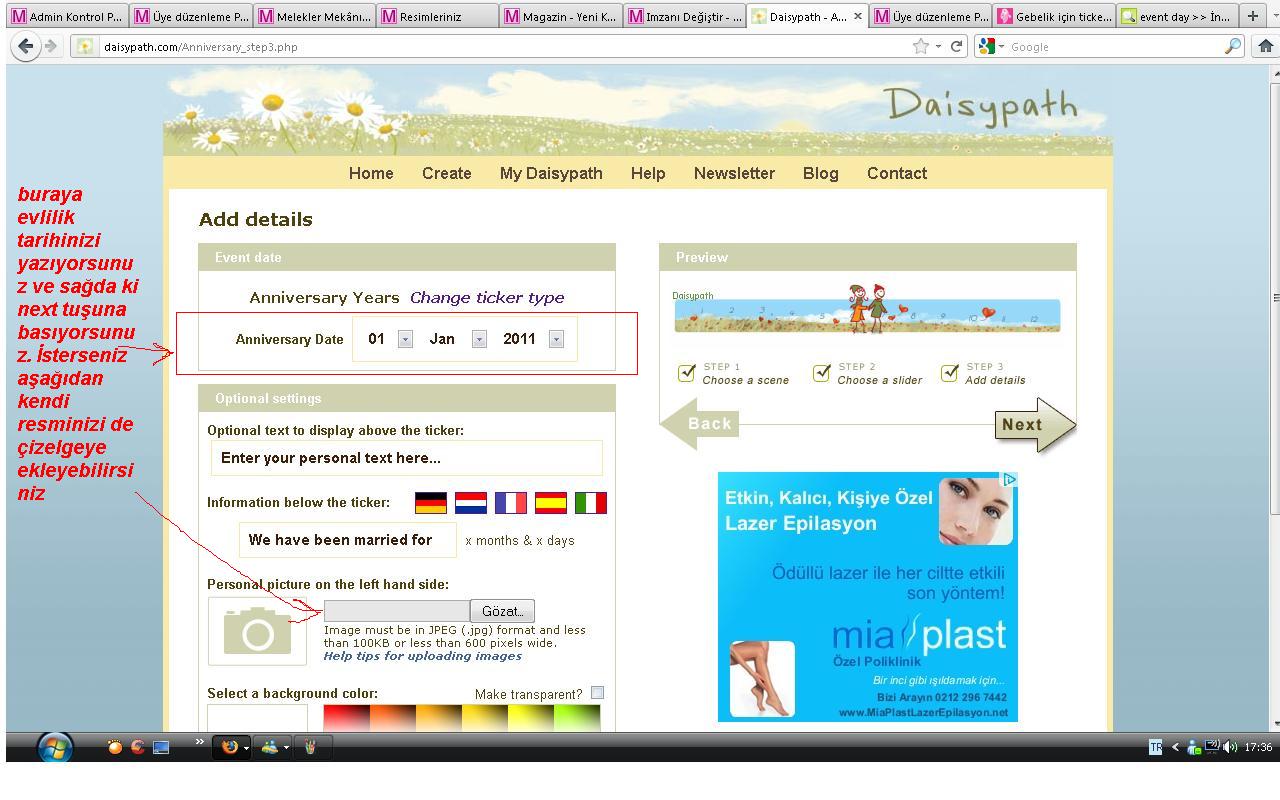Expand the anniversary month dropdown
Image resolution: width=1280 pixels, height=800 pixels.
click(x=479, y=339)
